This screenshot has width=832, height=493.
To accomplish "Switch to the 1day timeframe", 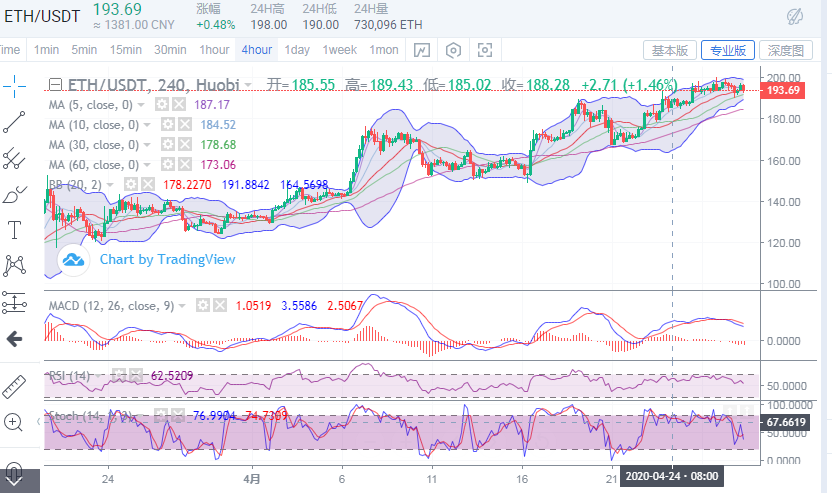I will pos(297,50).
